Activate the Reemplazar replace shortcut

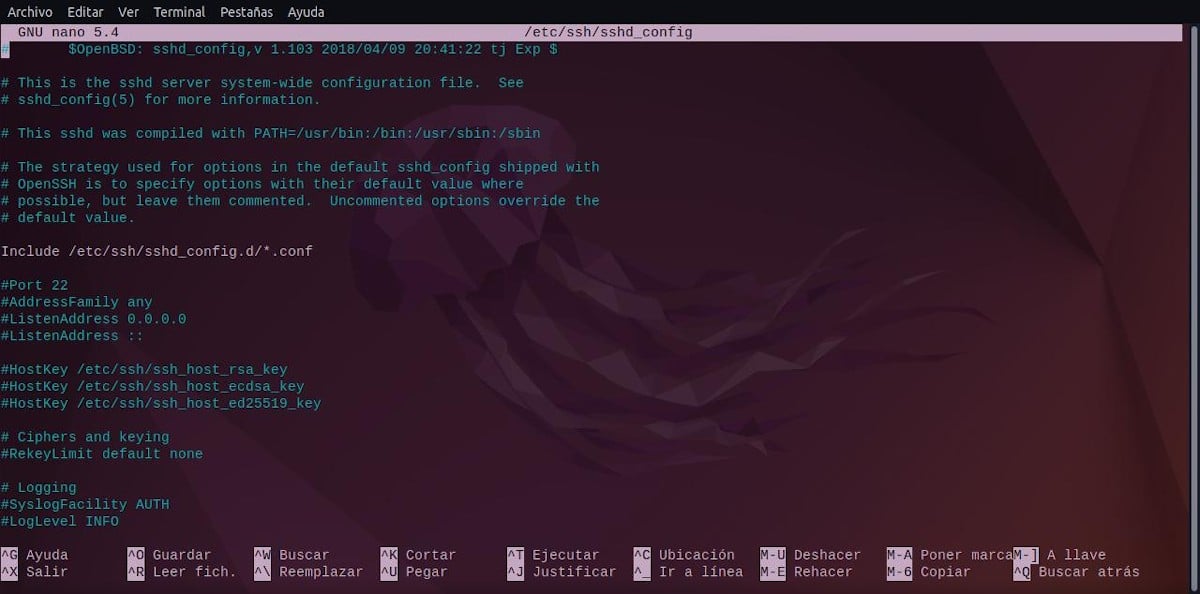[x=319, y=571]
